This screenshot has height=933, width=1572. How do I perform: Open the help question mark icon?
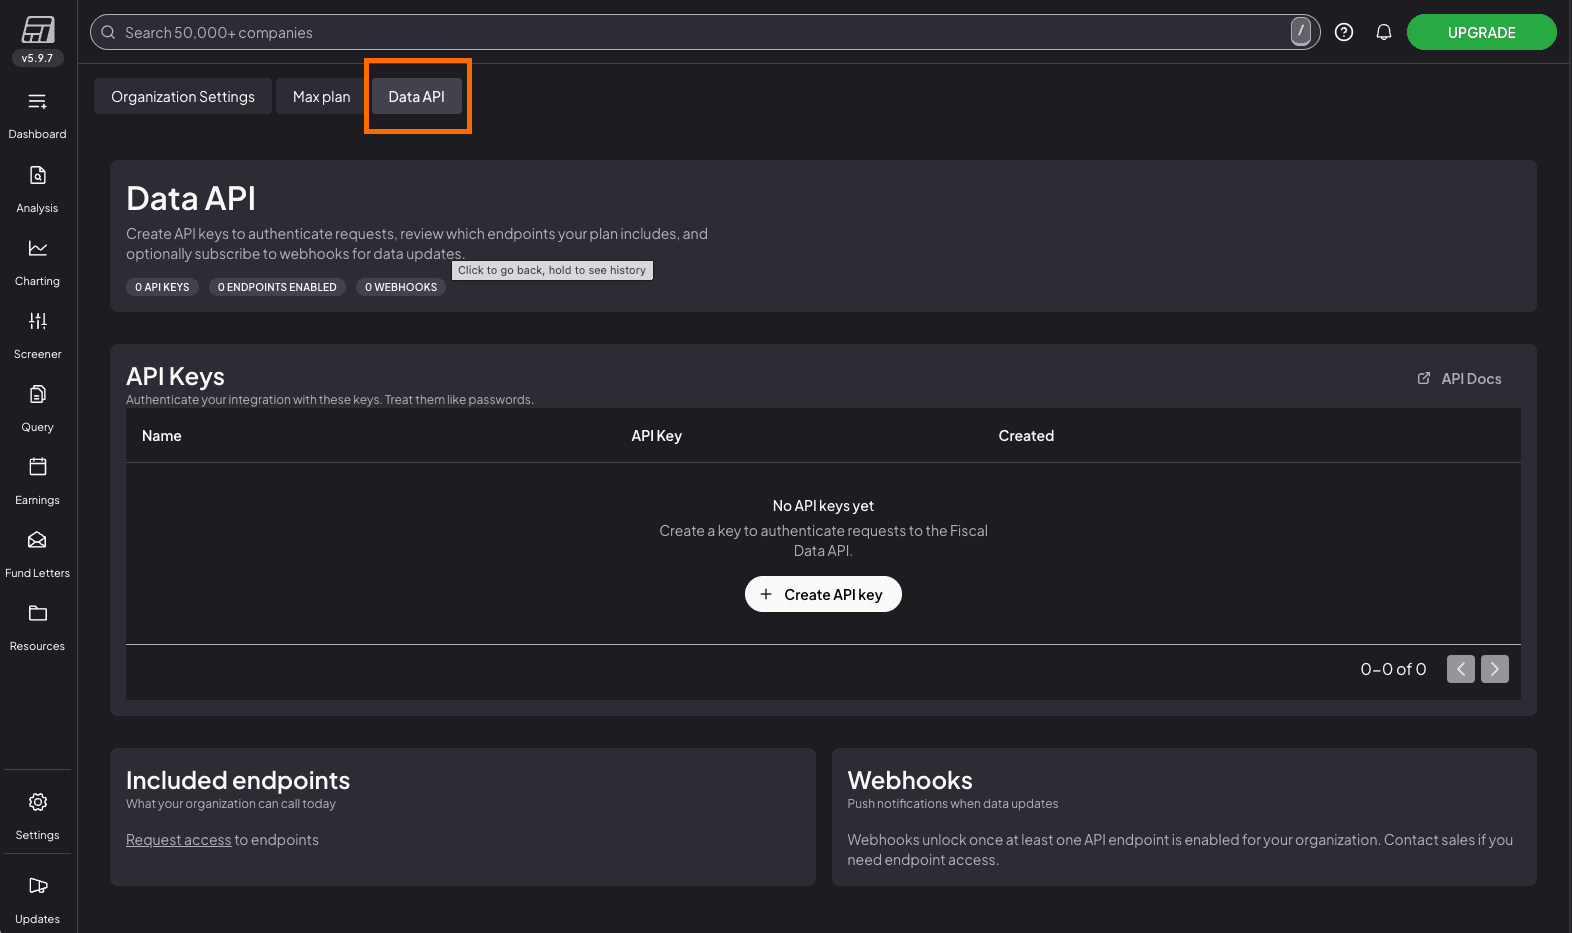tap(1344, 32)
